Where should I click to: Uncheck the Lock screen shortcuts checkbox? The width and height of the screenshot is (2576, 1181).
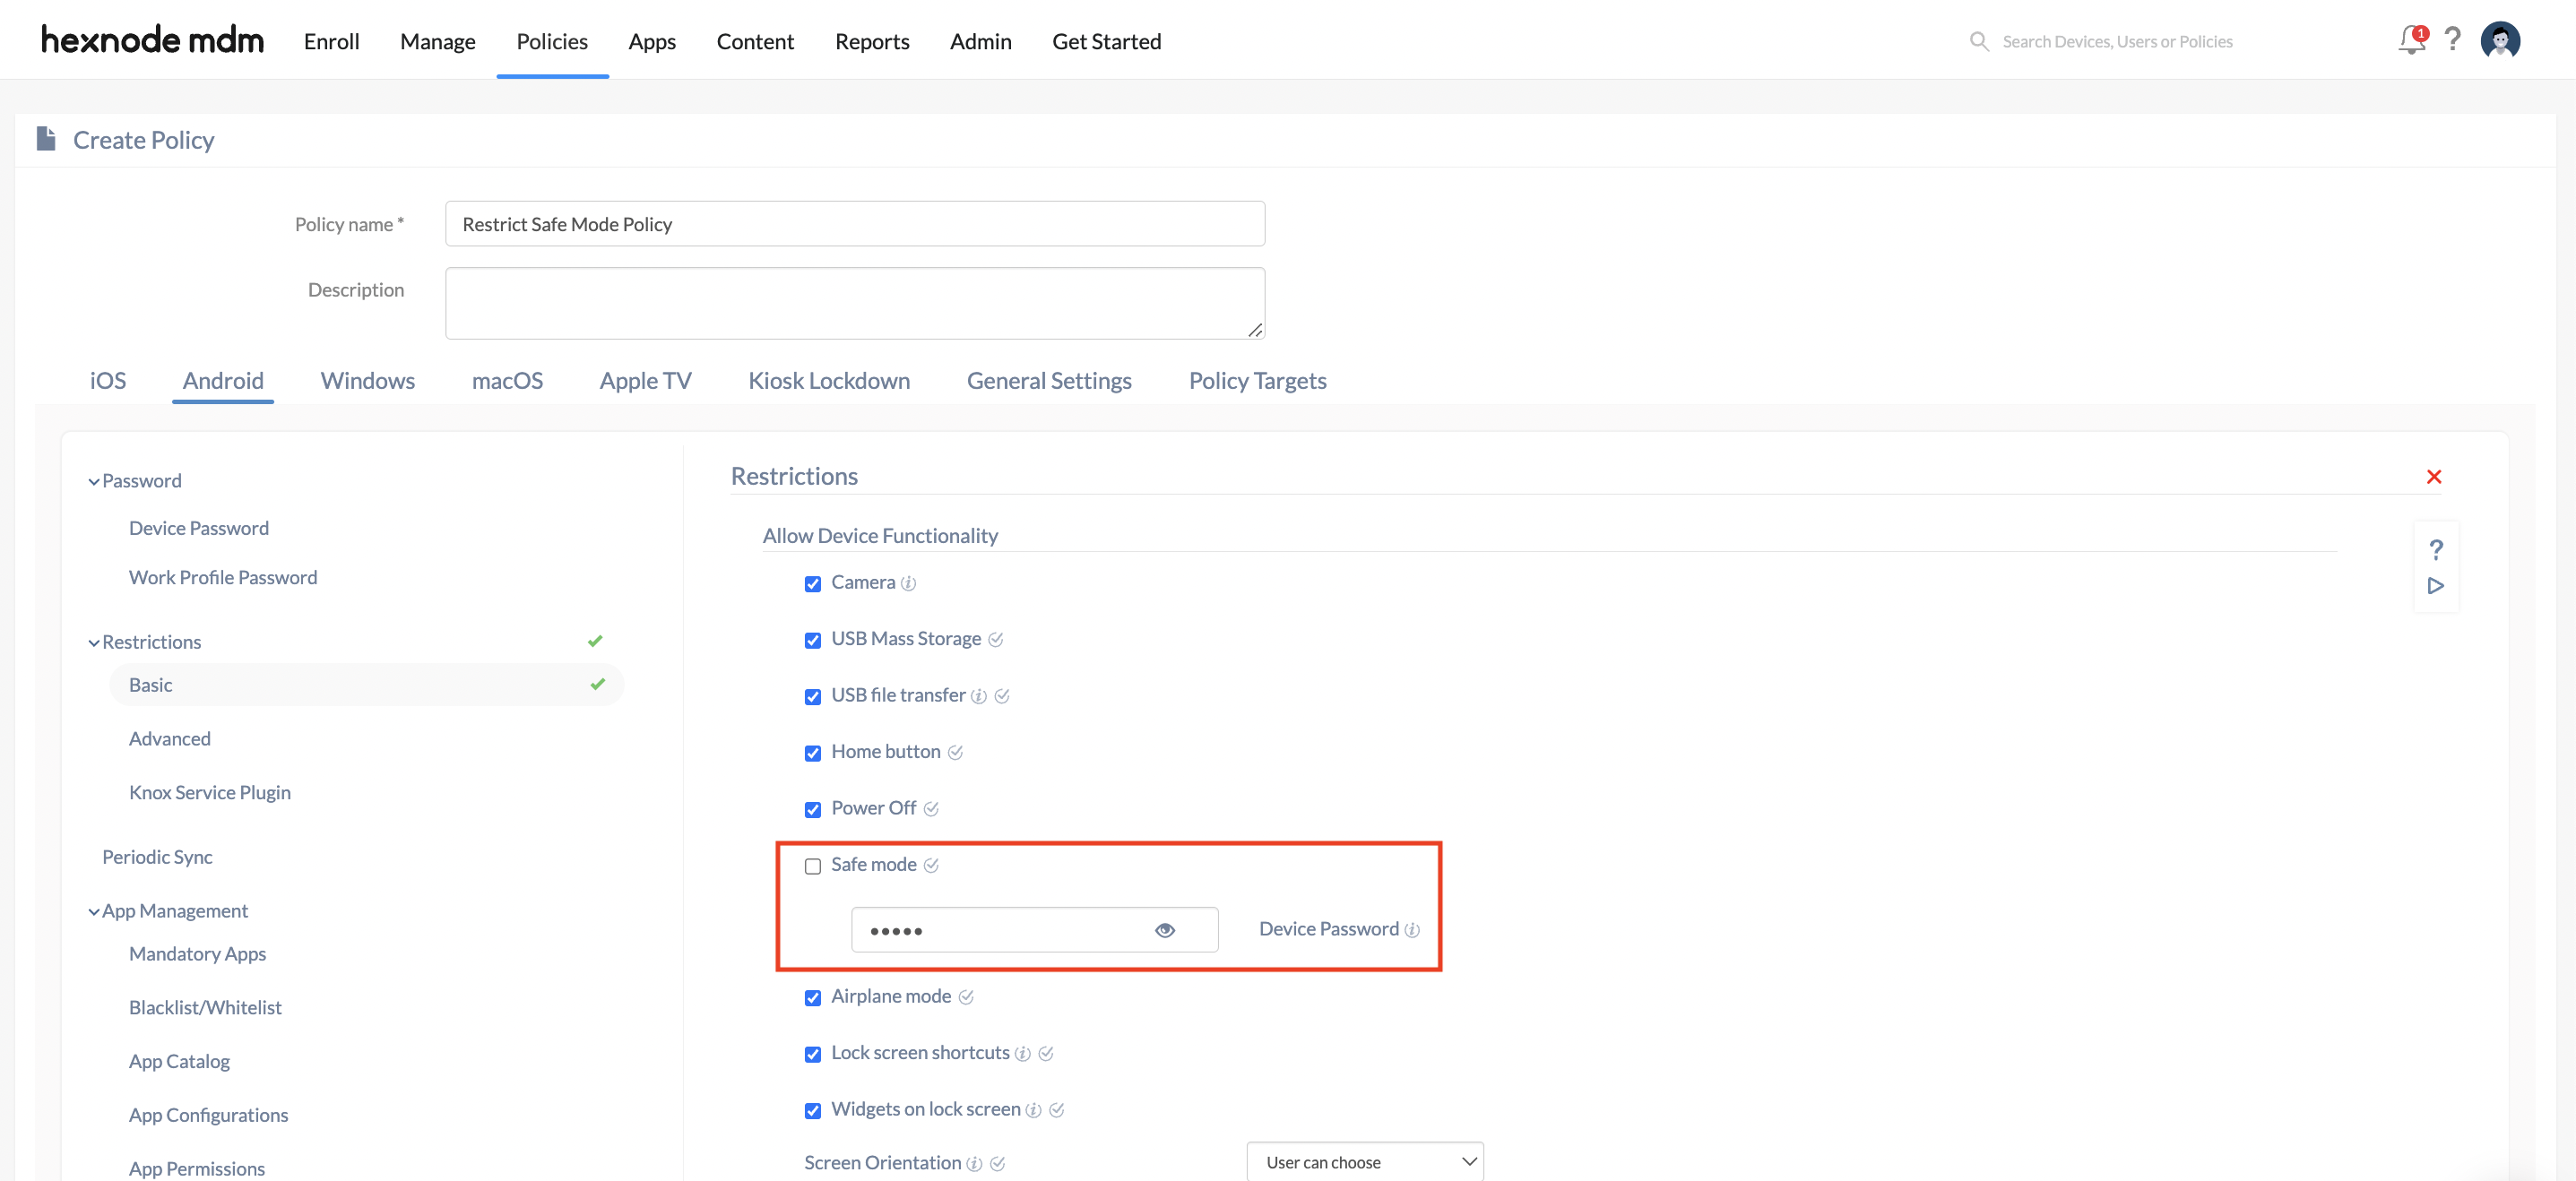click(812, 1054)
